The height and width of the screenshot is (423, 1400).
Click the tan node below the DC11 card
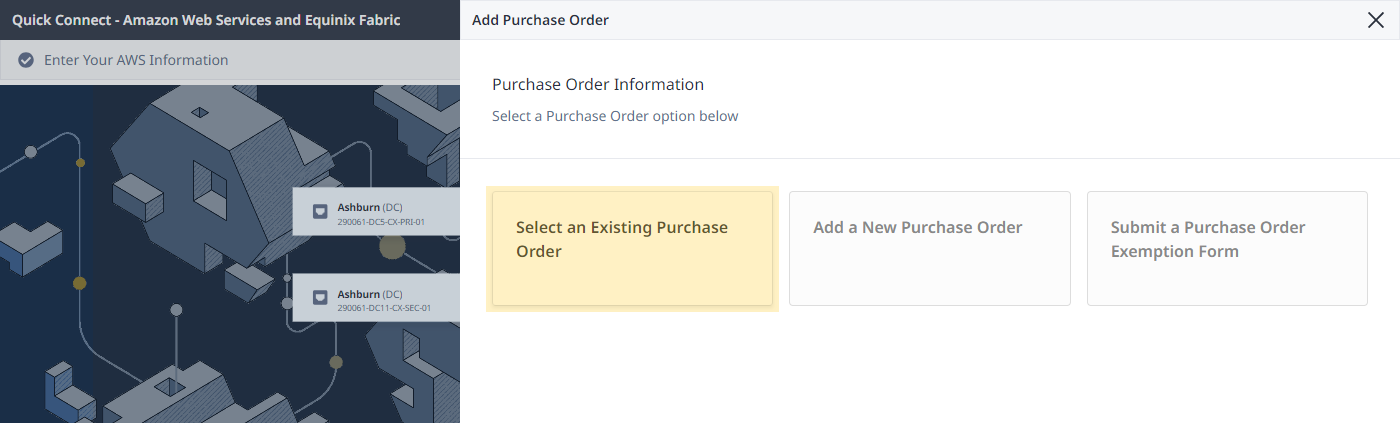(x=336, y=362)
